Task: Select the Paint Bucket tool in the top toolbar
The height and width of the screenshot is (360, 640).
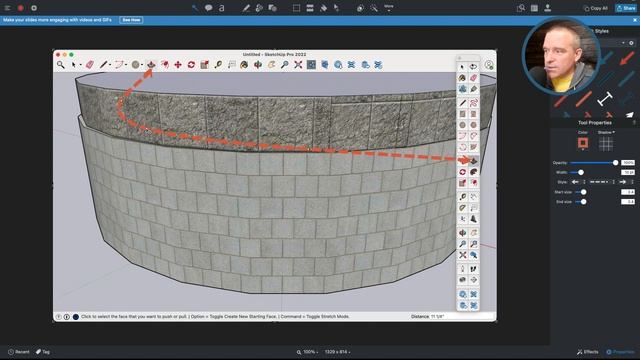Action: click(244, 64)
